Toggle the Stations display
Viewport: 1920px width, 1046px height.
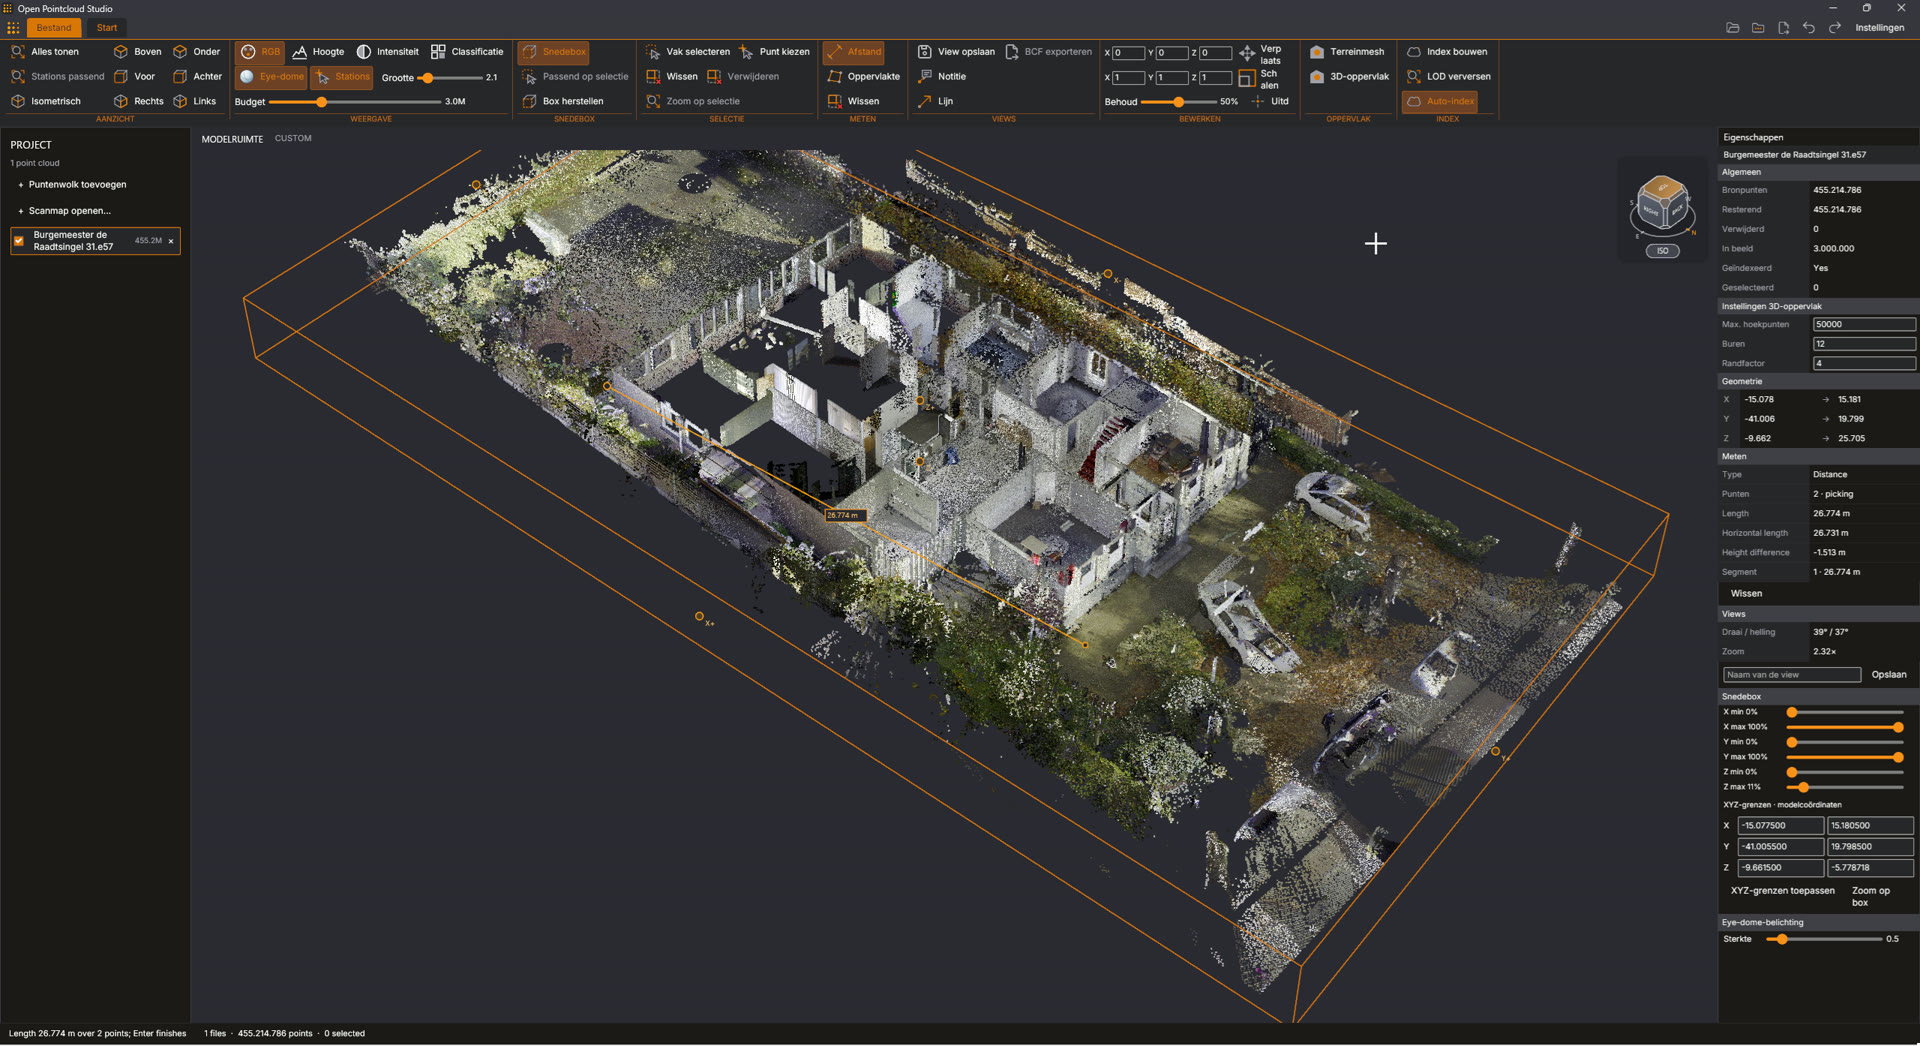[x=342, y=77]
